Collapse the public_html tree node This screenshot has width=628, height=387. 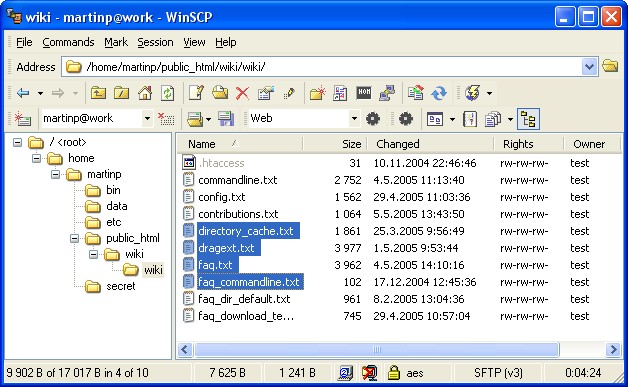point(74,238)
